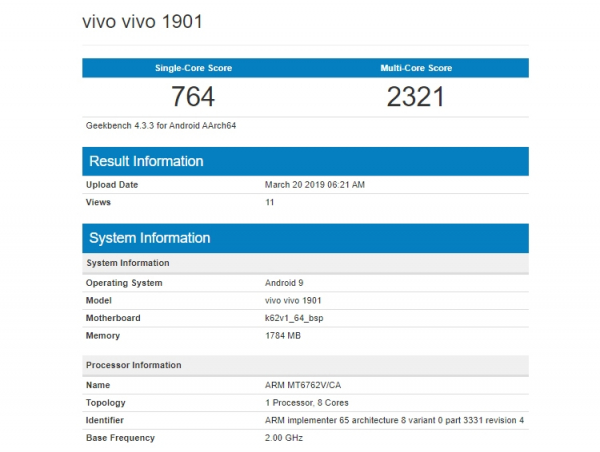Select the Android 9 value
This screenshot has height=452, width=600.
pyautogui.click(x=285, y=283)
